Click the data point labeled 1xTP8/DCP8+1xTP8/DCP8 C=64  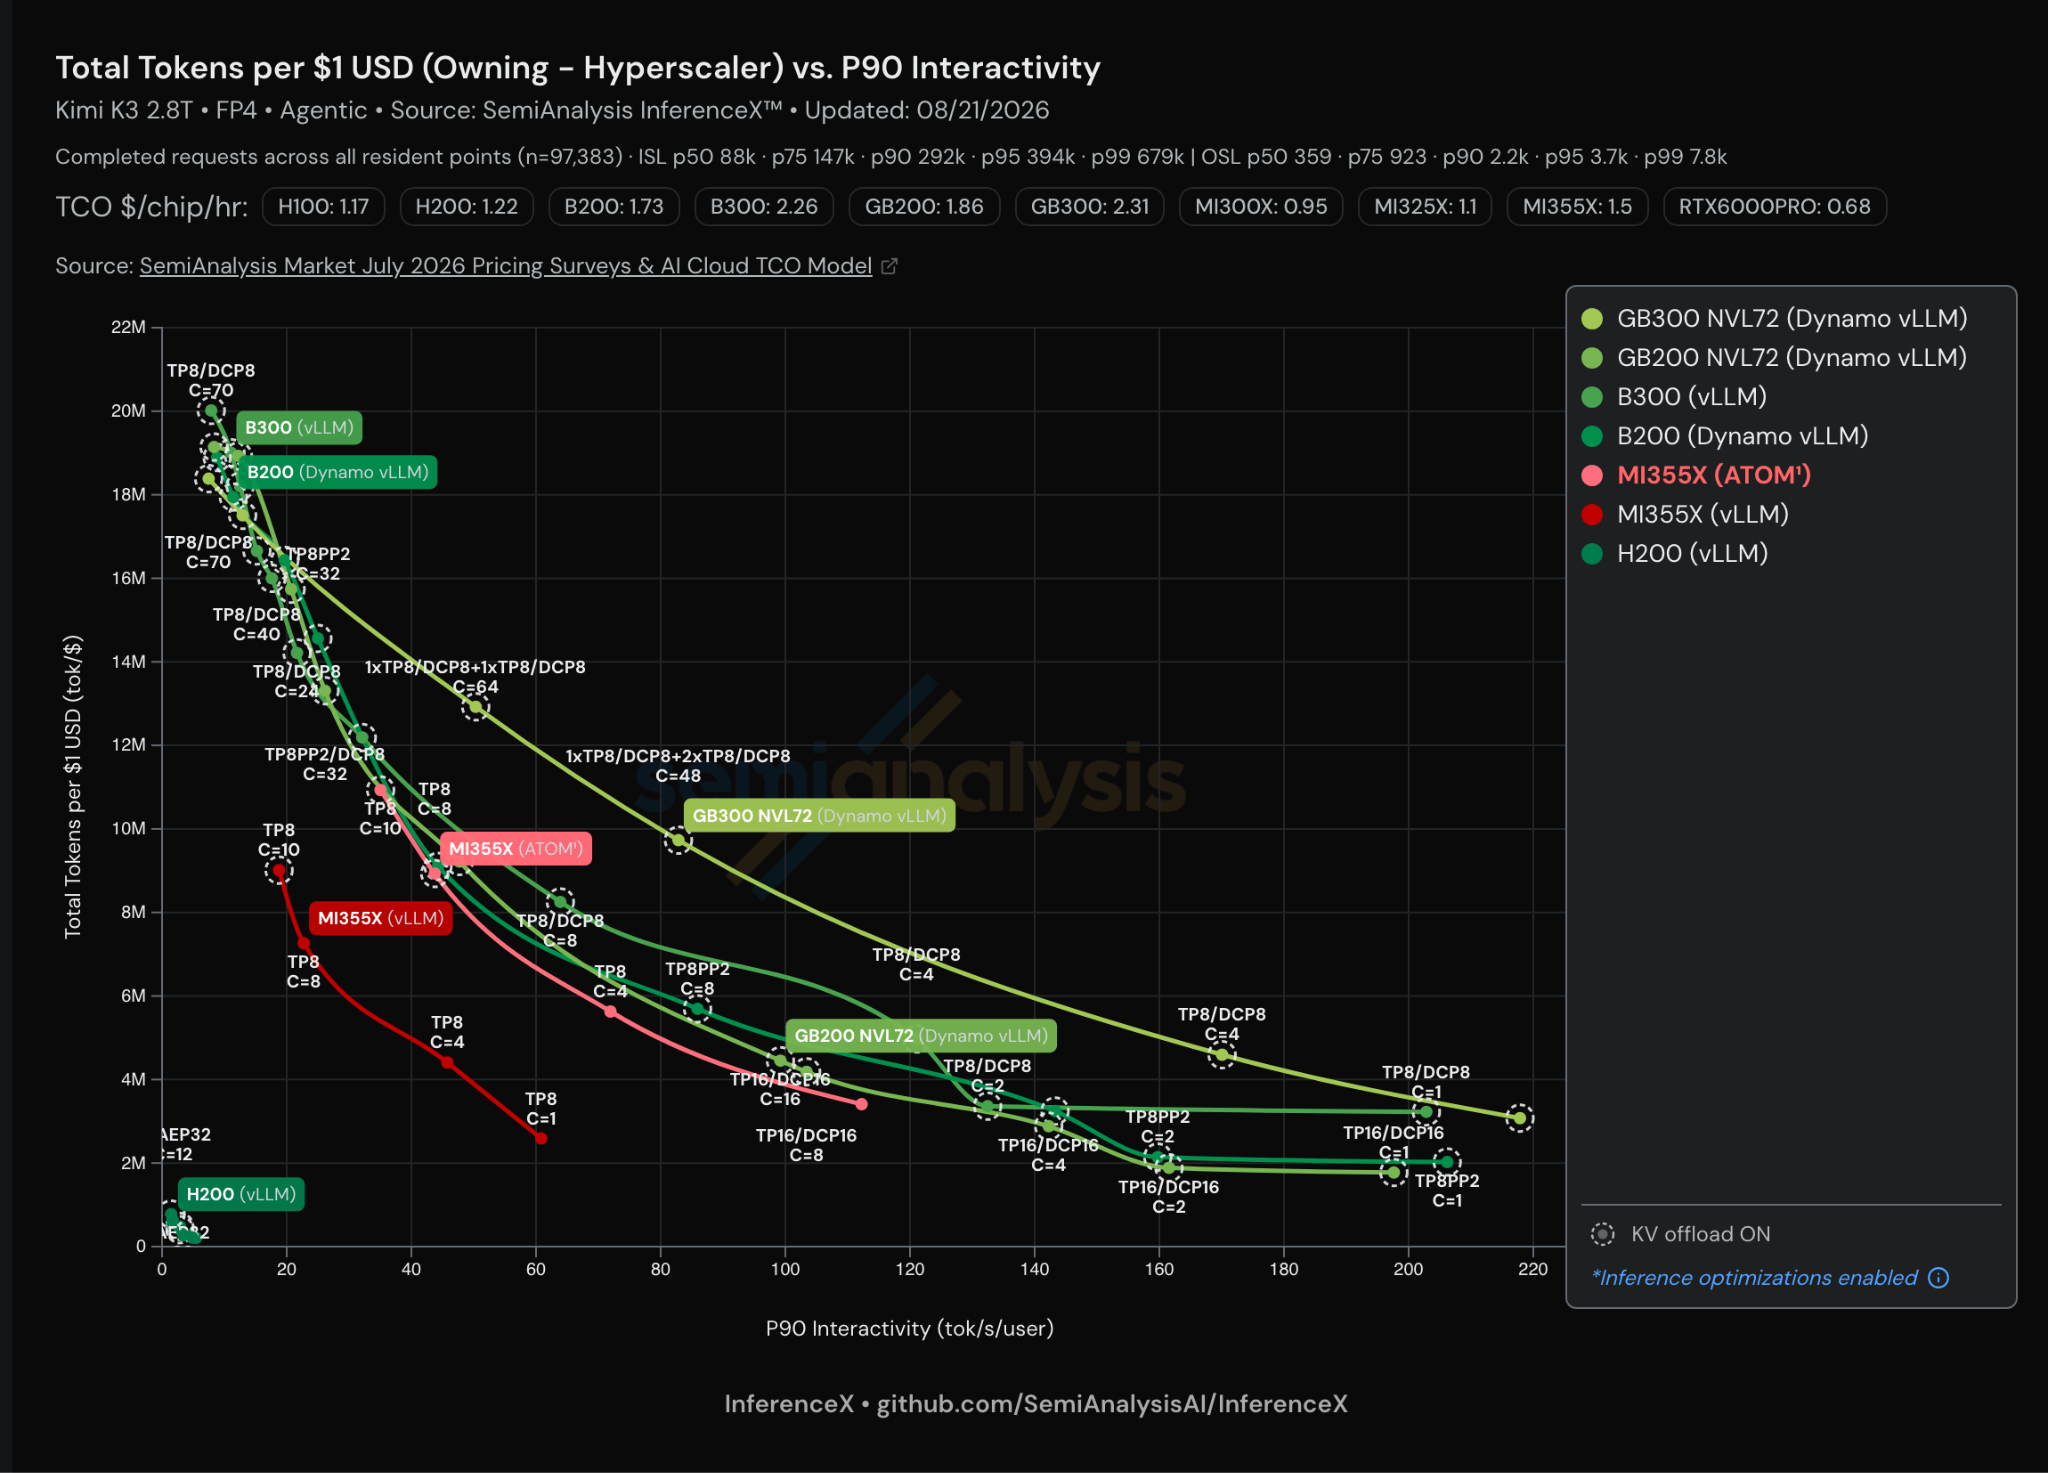point(476,708)
